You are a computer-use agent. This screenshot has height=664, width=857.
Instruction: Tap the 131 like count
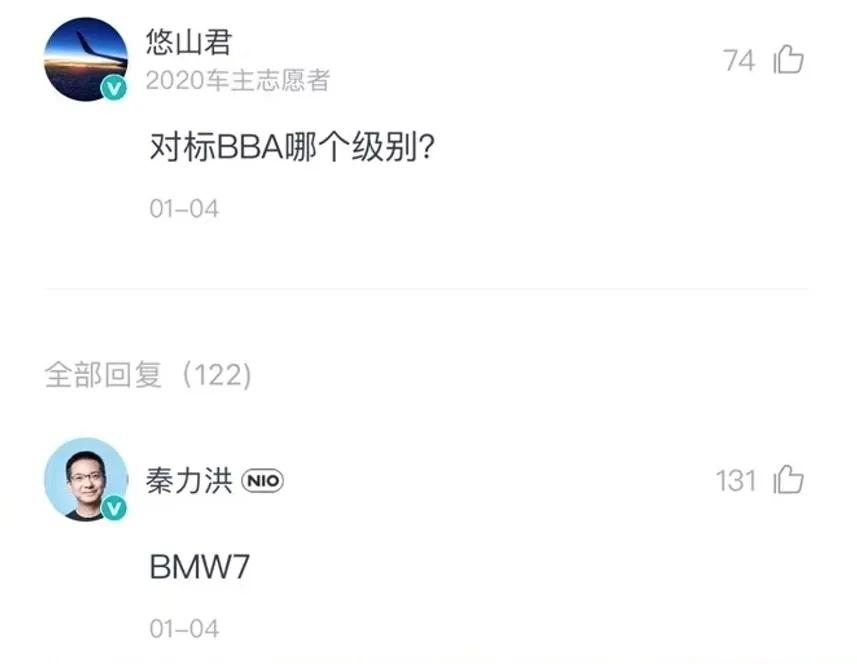[736, 481]
